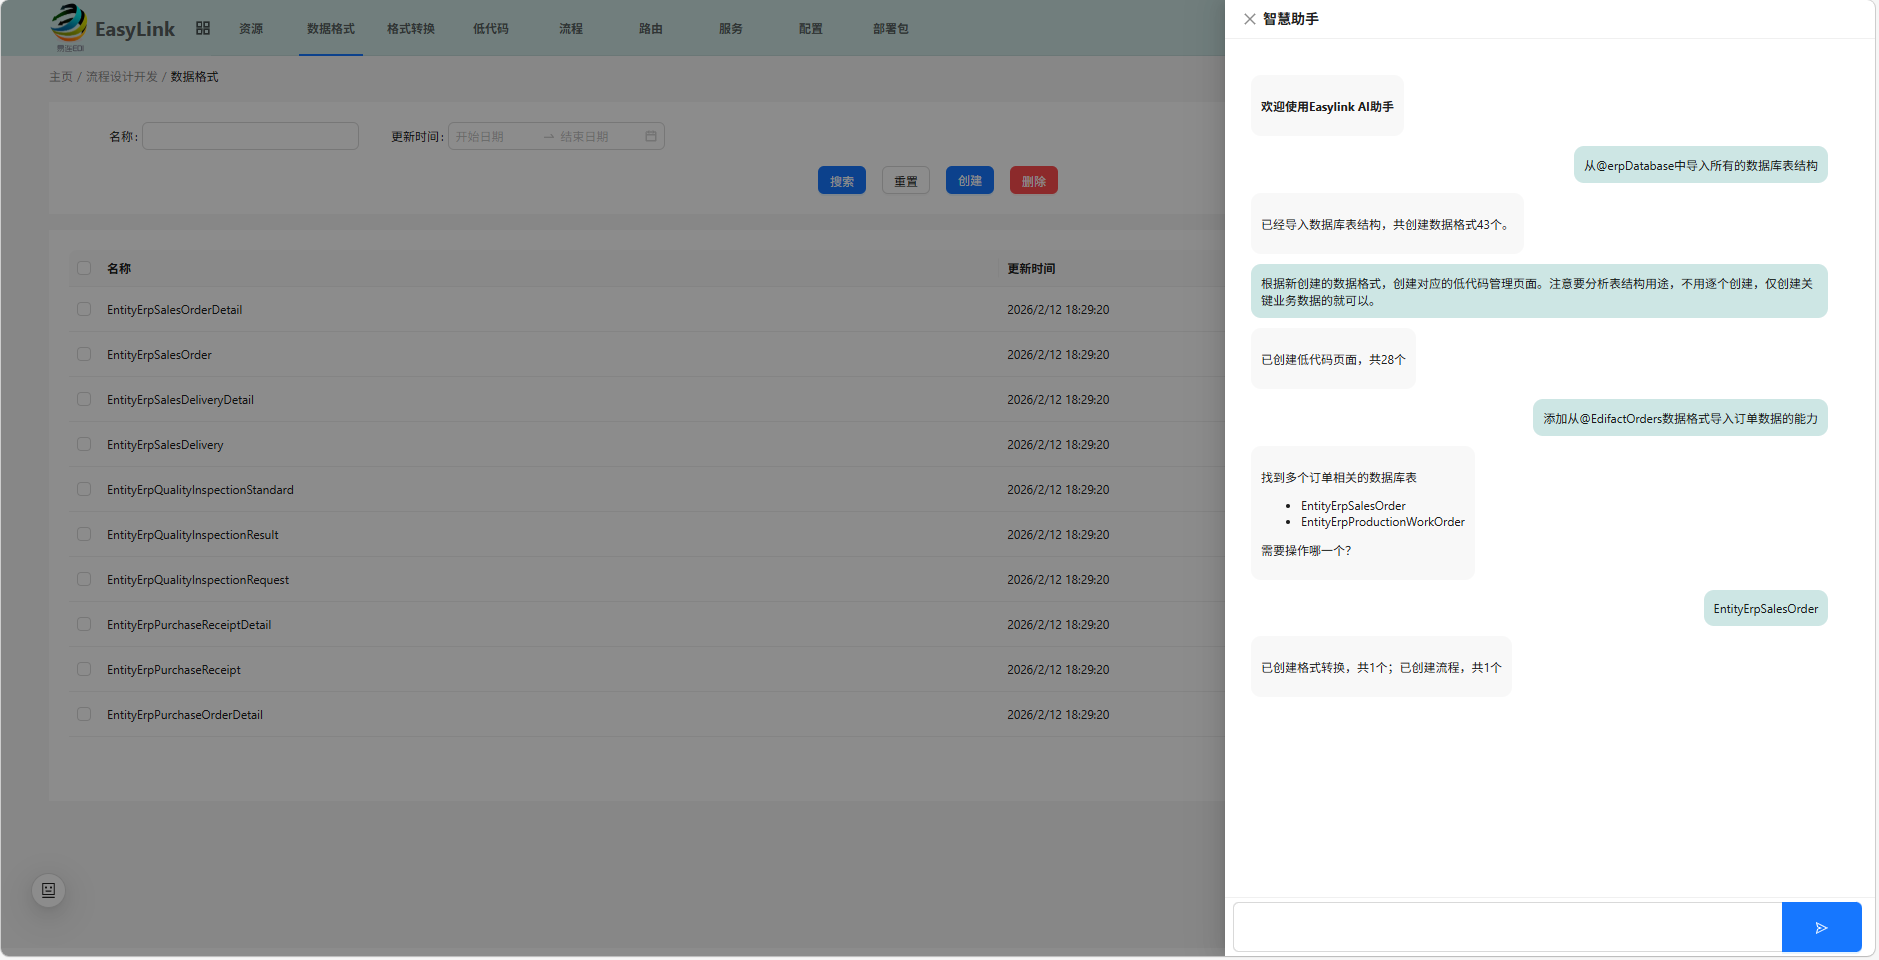This screenshot has height=960, width=1879.
Task: Click the EntityErpProductionWorkOrder bullet in chat
Action: [x=1382, y=522]
